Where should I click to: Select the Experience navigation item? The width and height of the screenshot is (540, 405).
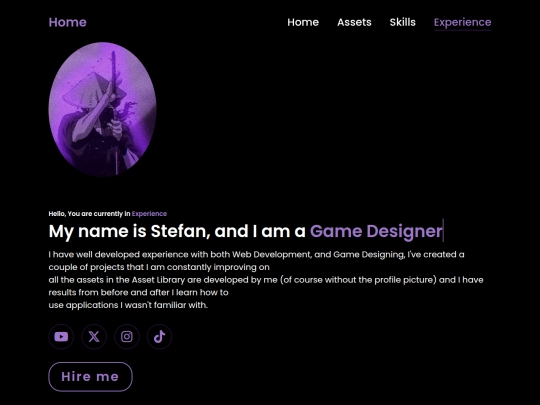point(463,23)
